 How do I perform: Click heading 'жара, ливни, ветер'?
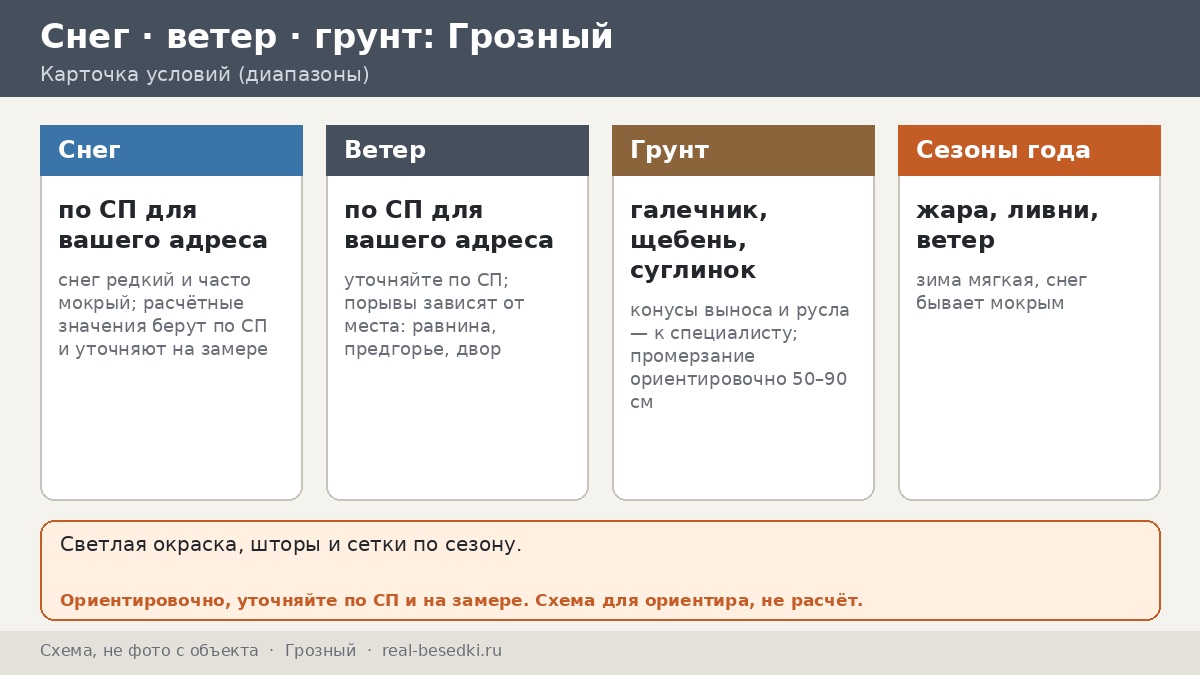[1007, 226]
